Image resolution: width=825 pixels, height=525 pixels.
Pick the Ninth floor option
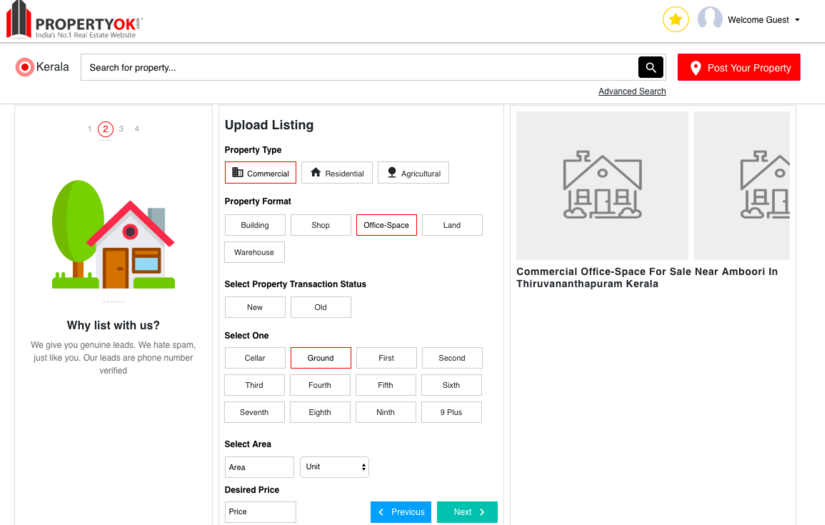[x=386, y=412]
